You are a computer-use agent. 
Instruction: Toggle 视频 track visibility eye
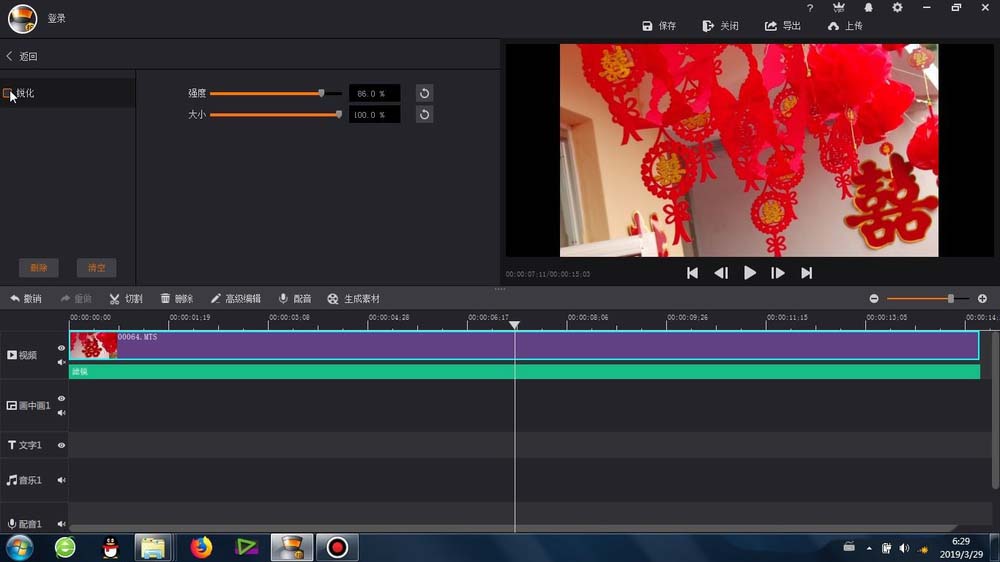(61, 348)
